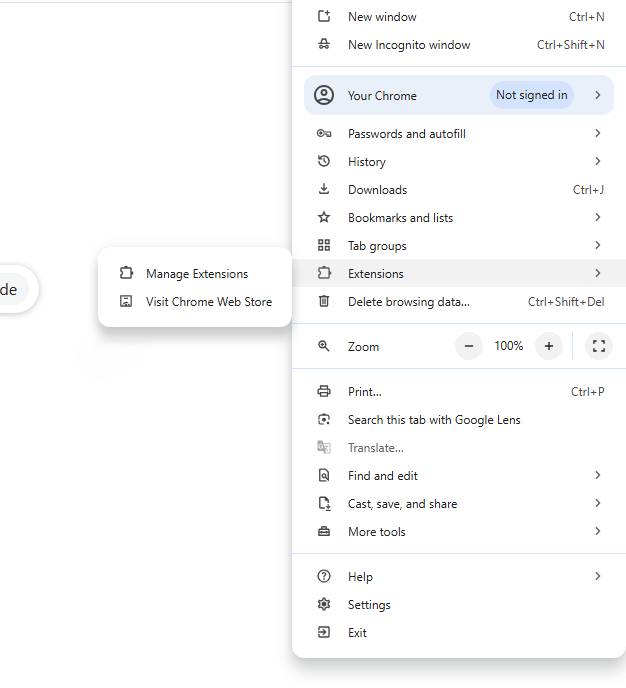Open Visit Chrome Web Store entry

click(195, 301)
